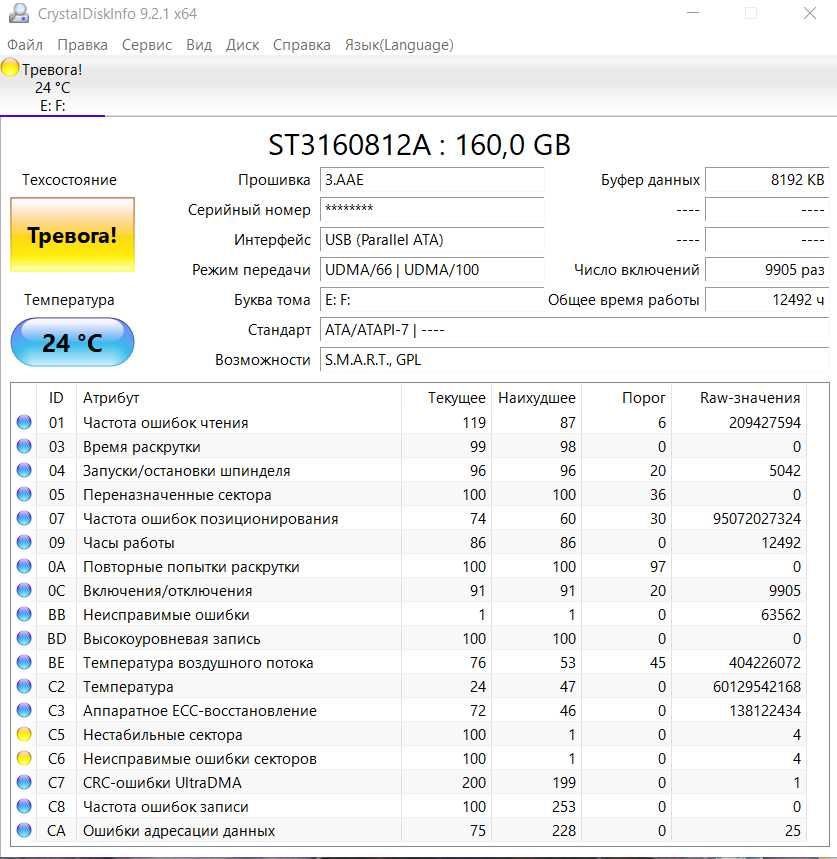Click raw value 60129542168 in Температура row
The width and height of the screenshot is (837, 859).
point(756,686)
